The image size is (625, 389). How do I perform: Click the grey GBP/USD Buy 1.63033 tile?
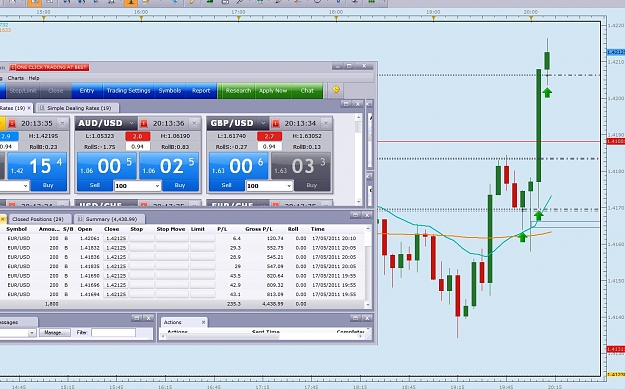pos(301,166)
